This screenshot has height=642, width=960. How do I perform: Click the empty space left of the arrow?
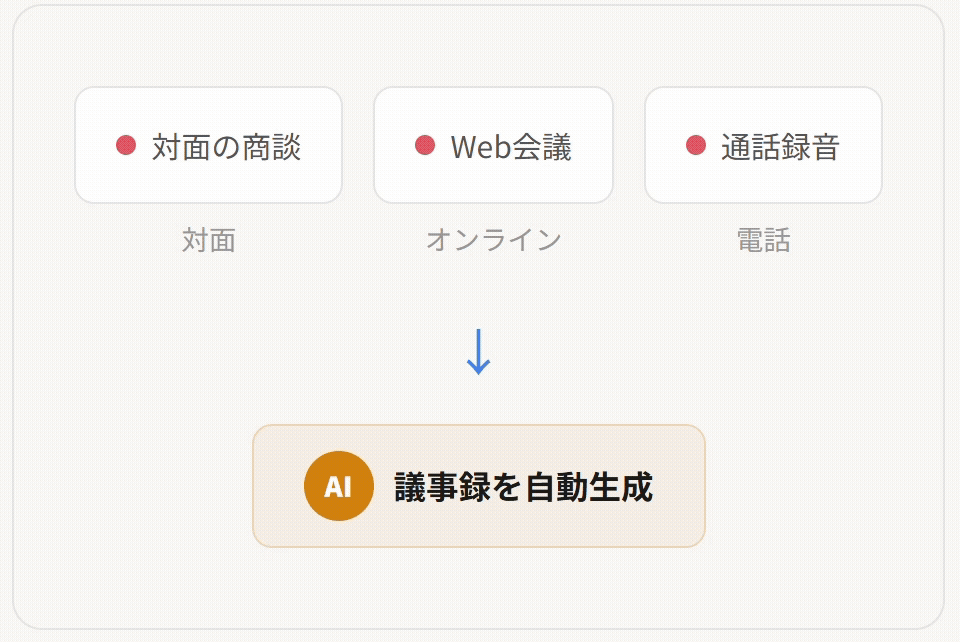[300, 351]
